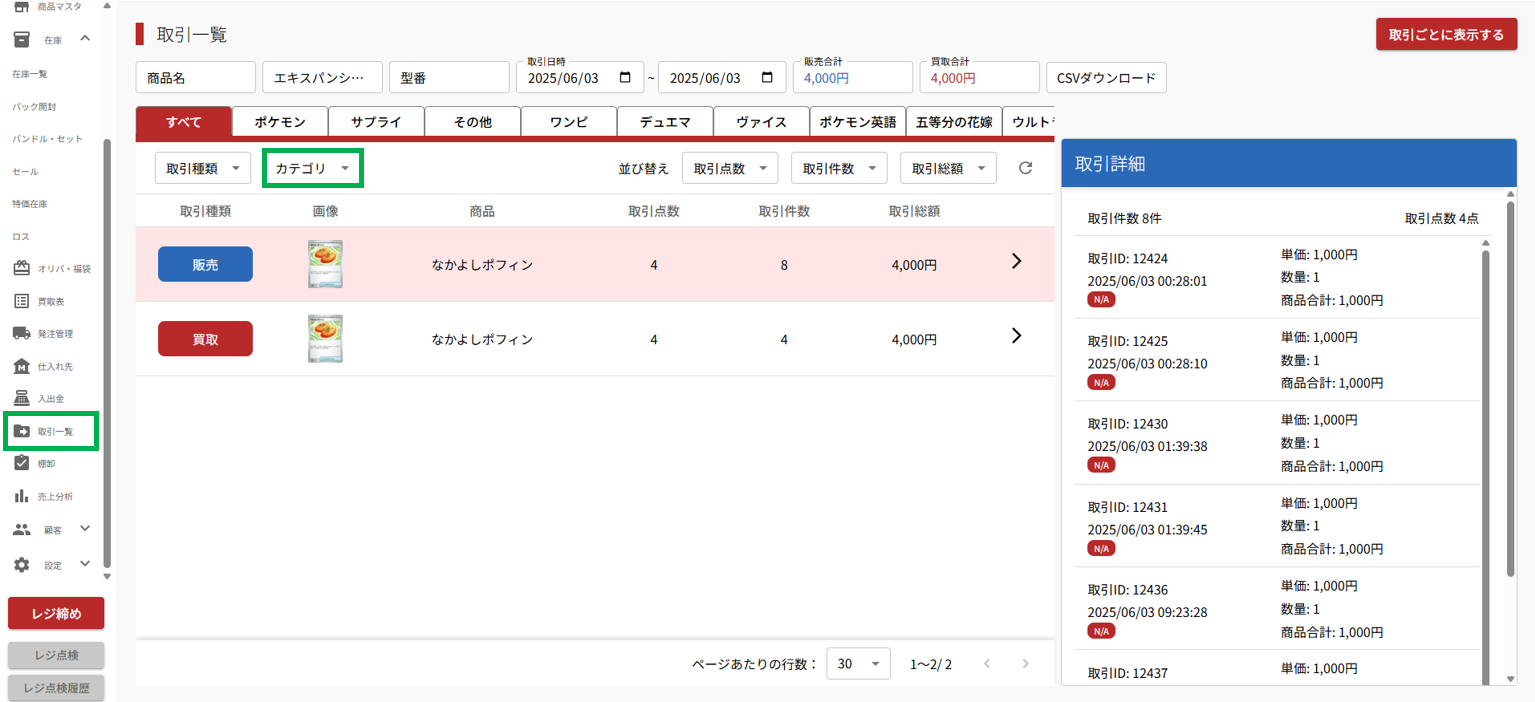Open details arrow on 買取 row
The image size is (1535, 702).
1017,336
